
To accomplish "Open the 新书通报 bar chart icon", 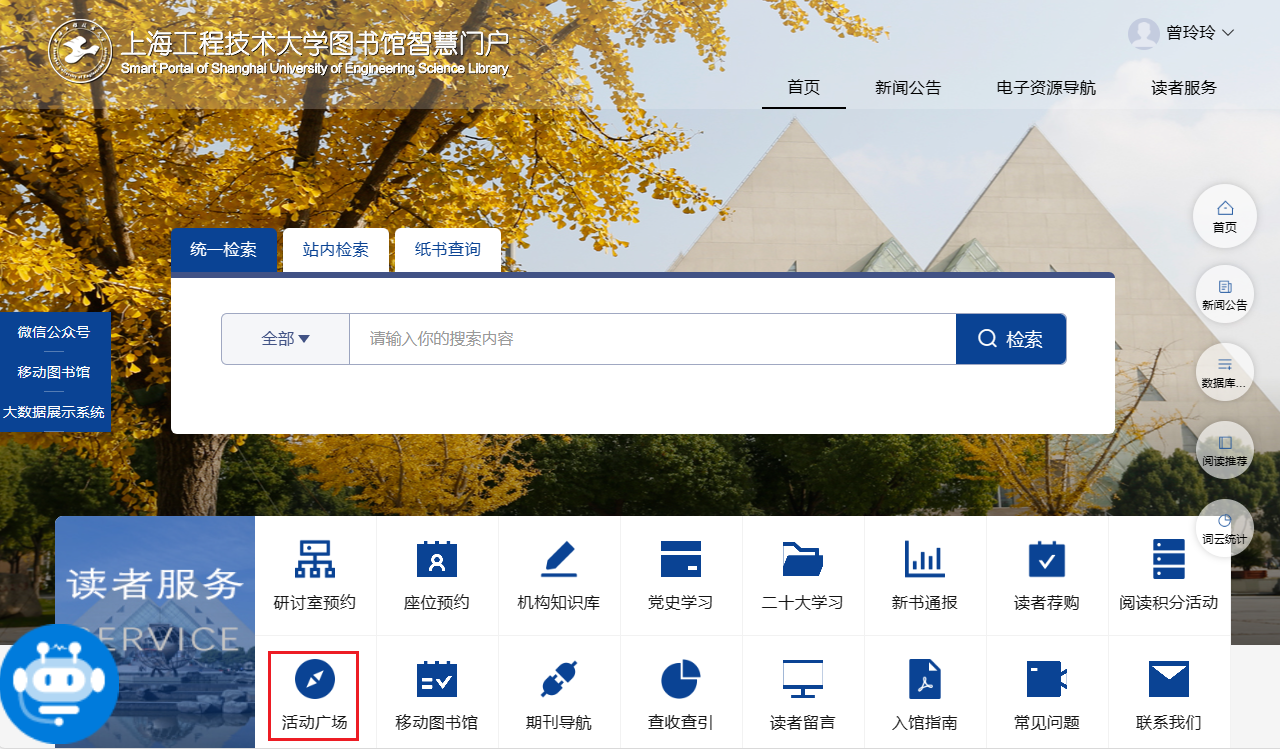I will pos(924,559).
